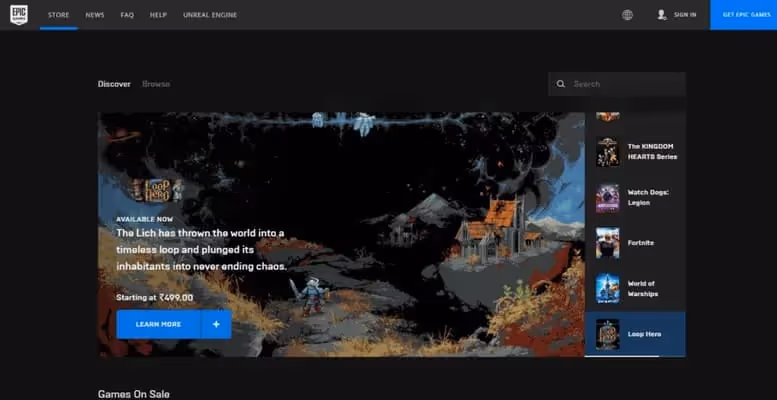Switch to the Browse tab

point(156,84)
